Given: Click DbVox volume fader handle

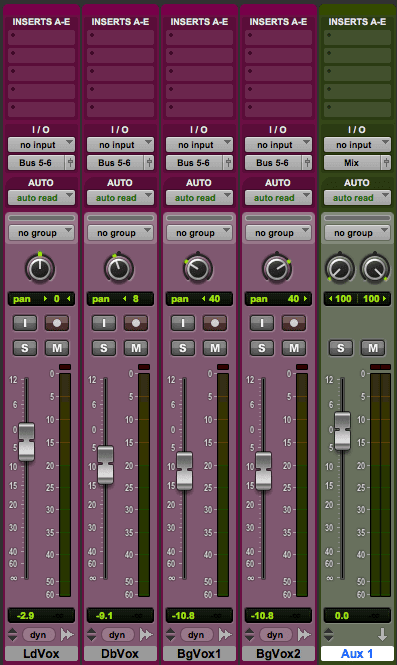Looking at the screenshot, I should [106, 465].
